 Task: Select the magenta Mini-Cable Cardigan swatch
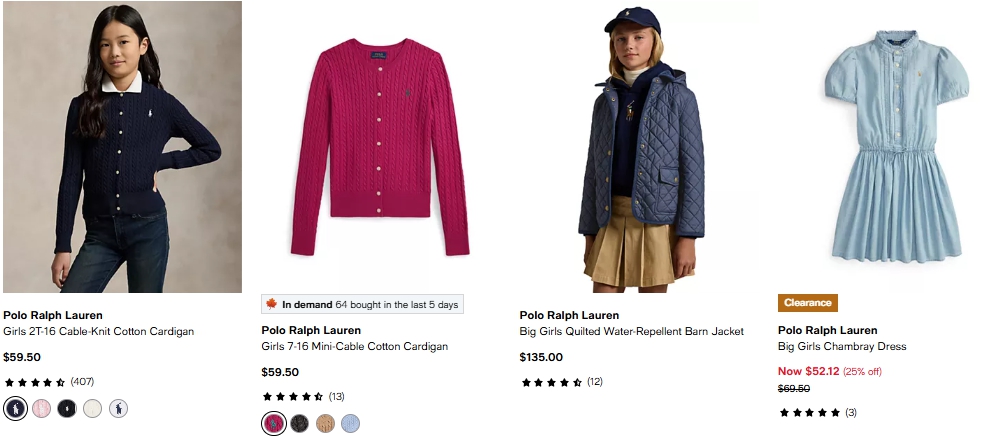(x=274, y=424)
